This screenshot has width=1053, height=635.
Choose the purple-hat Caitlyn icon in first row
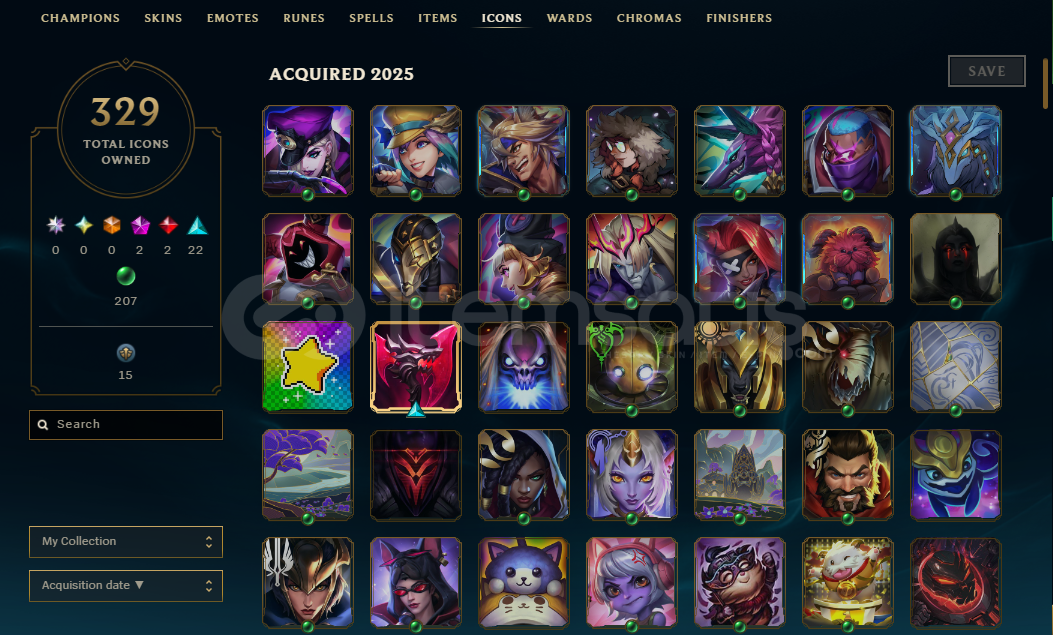coord(308,150)
